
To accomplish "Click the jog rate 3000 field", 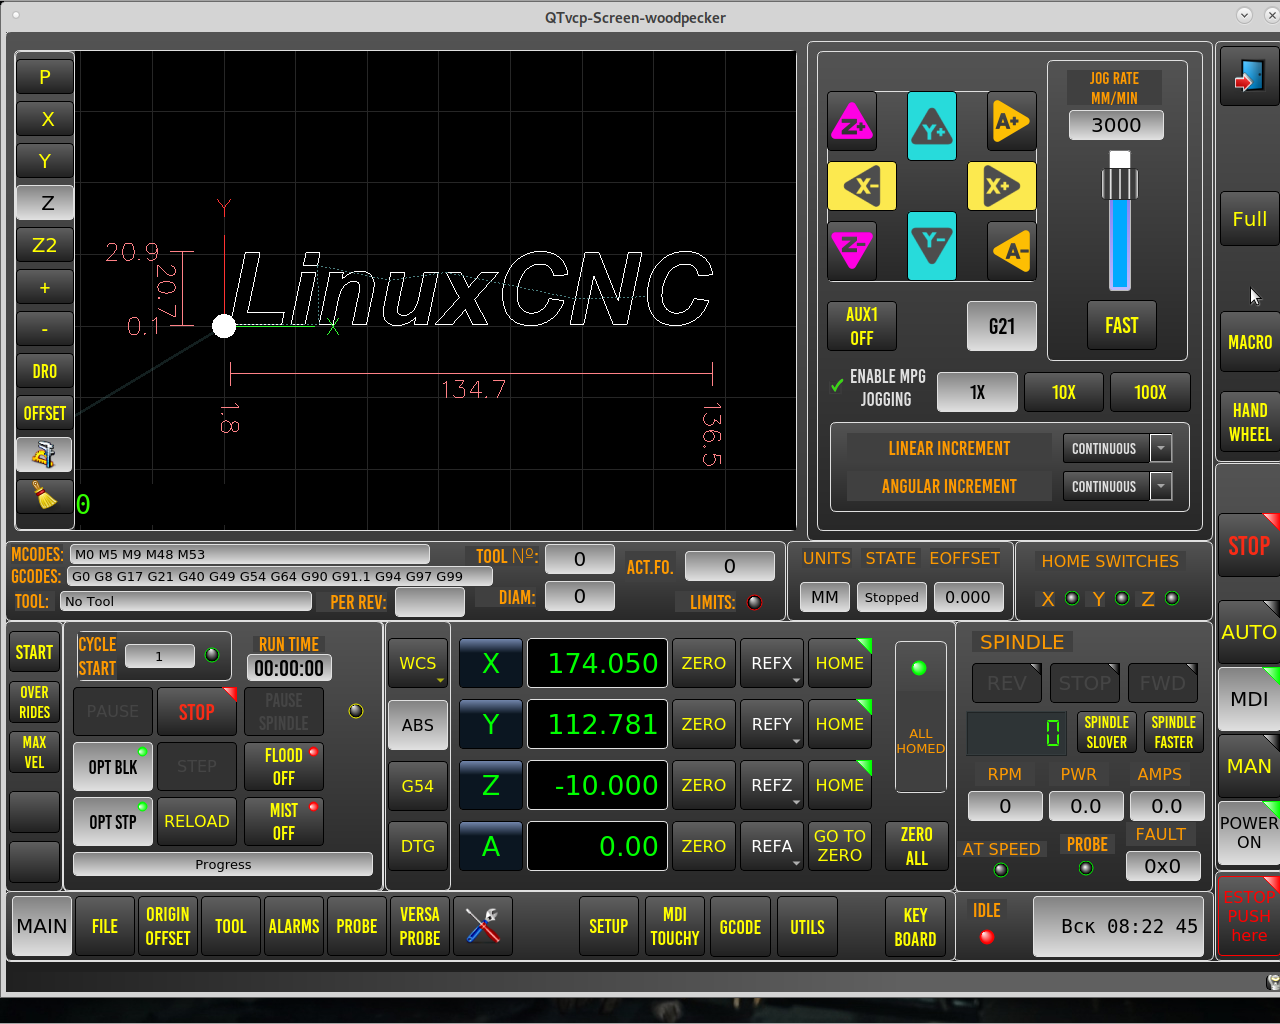I will [x=1116, y=125].
